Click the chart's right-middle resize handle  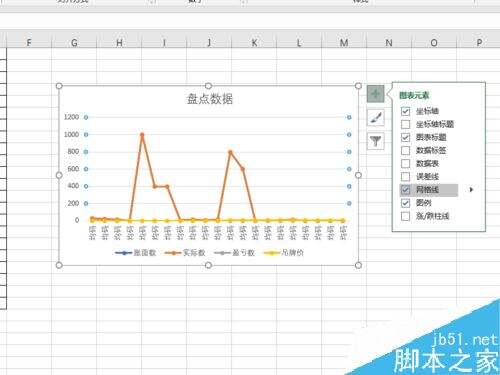(358, 175)
